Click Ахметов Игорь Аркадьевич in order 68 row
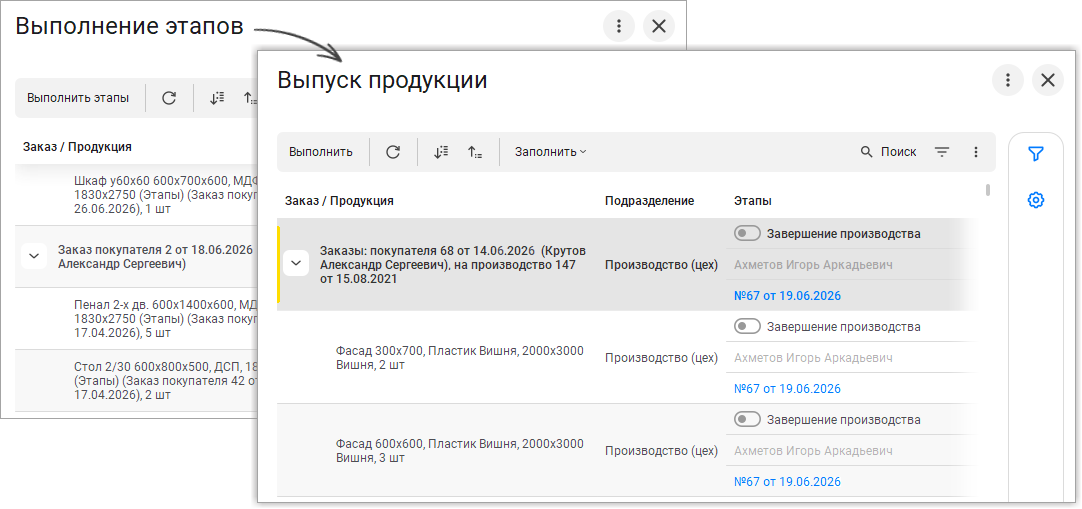The image size is (1082, 509). click(x=814, y=265)
